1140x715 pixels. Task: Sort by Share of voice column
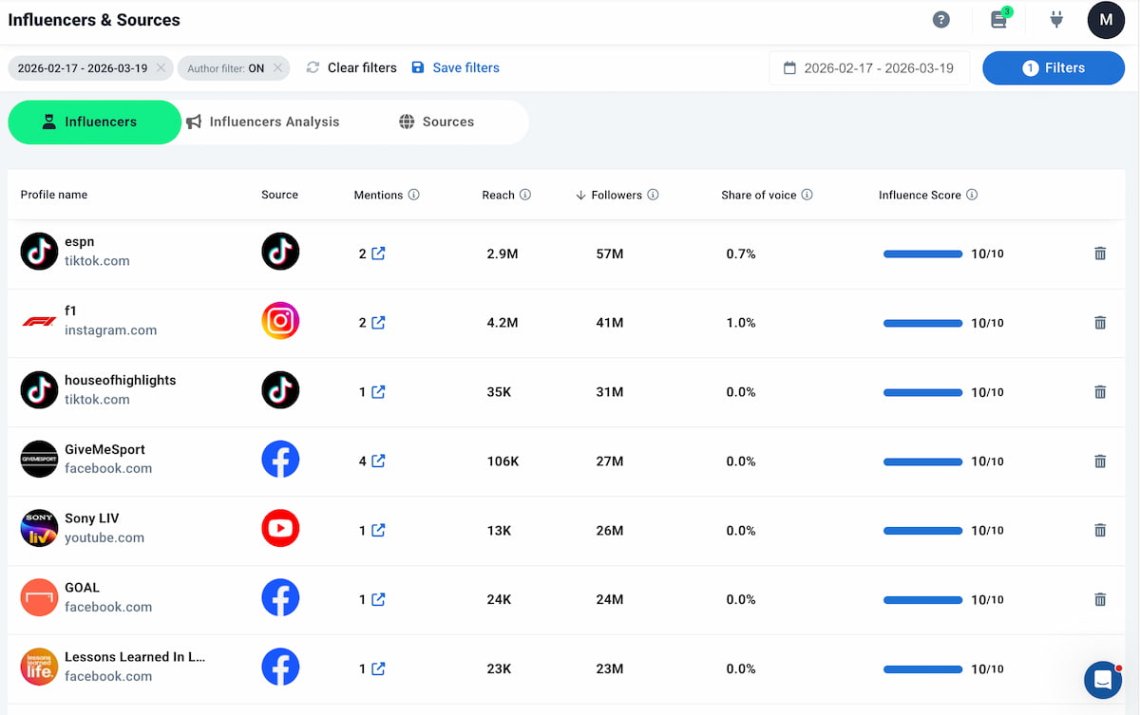(760, 194)
